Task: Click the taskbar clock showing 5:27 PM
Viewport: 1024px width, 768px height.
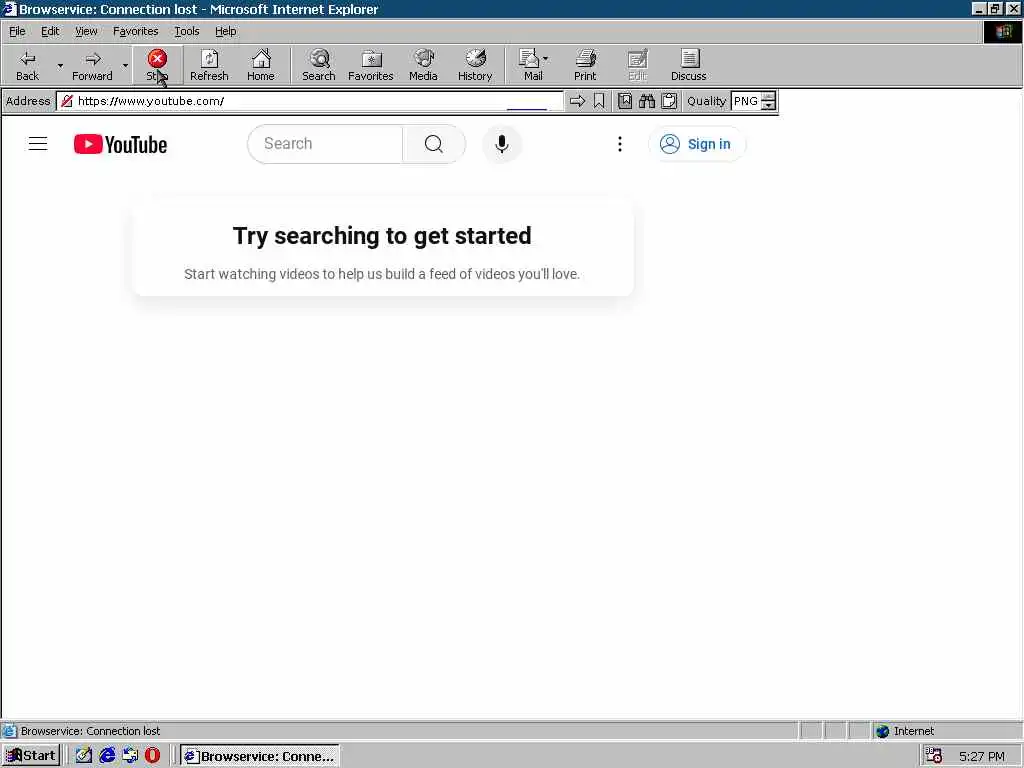Action: coord(982,756)
